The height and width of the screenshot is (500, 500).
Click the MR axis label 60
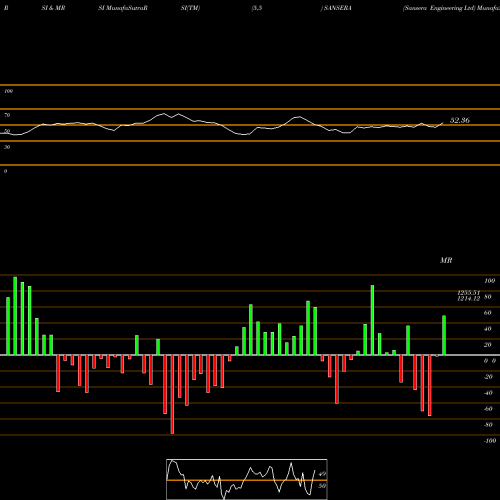[x=487, y=313]
